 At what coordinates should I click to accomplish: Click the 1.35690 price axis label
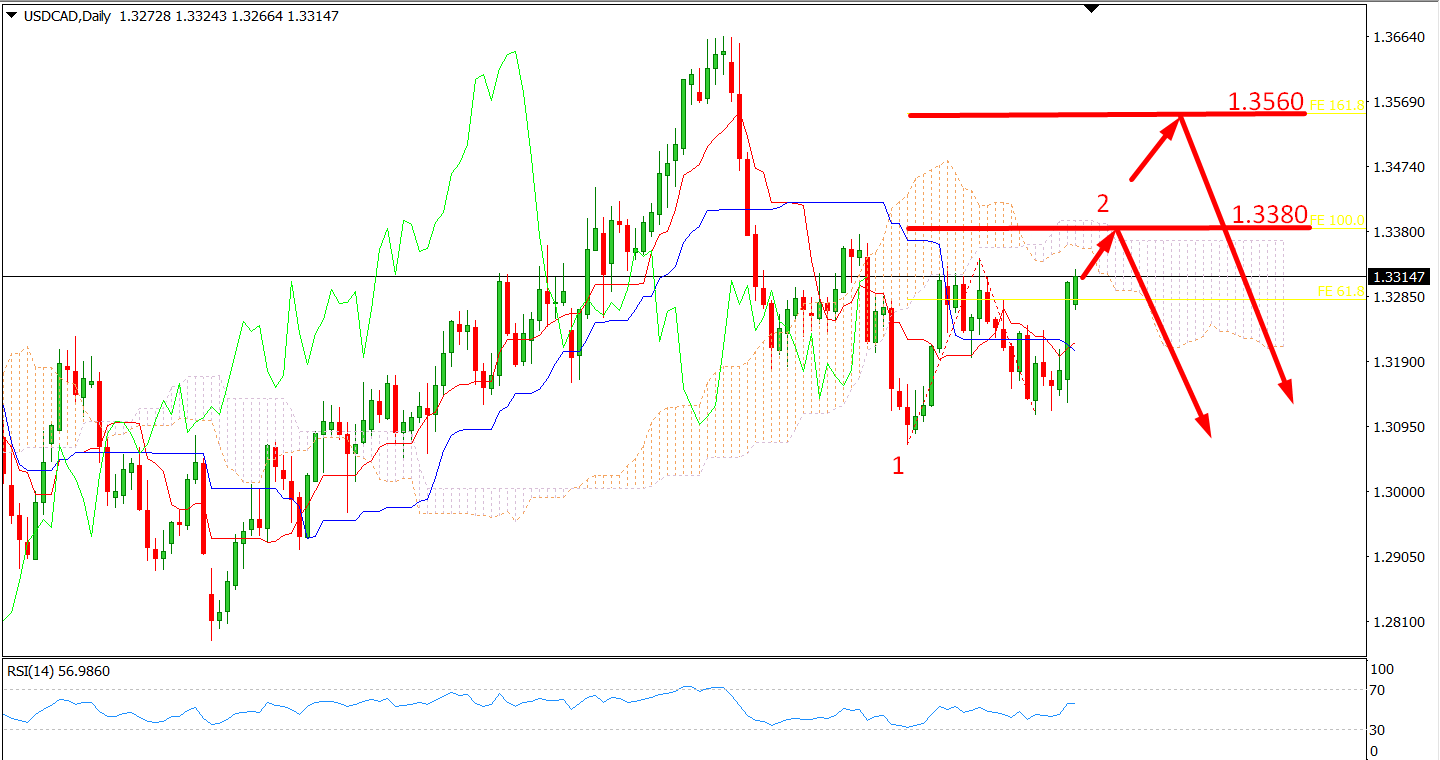(1398, 102)
